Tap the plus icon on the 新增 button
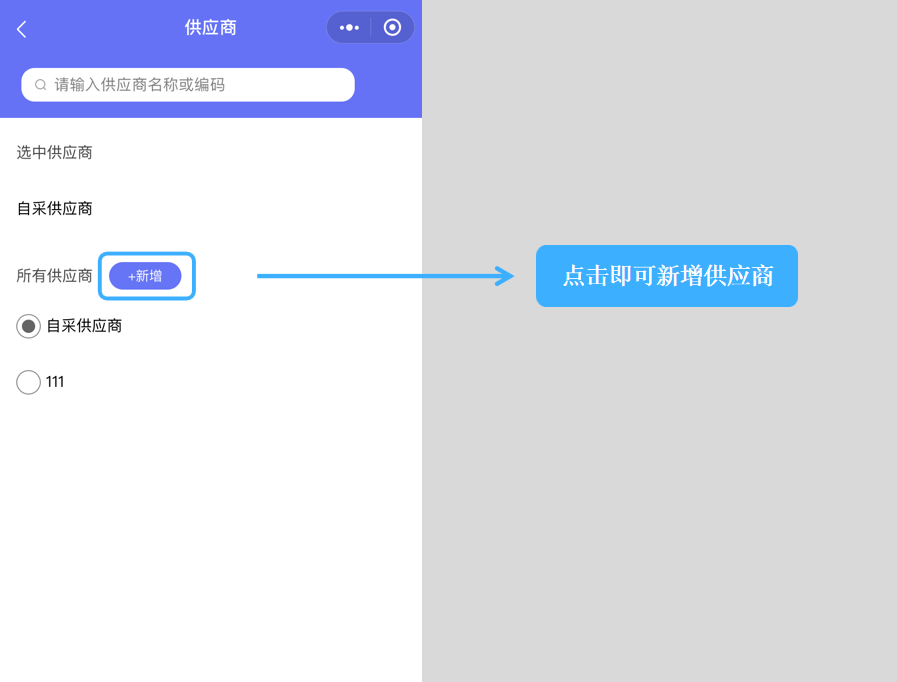897x682 pixels. (131, 276)
